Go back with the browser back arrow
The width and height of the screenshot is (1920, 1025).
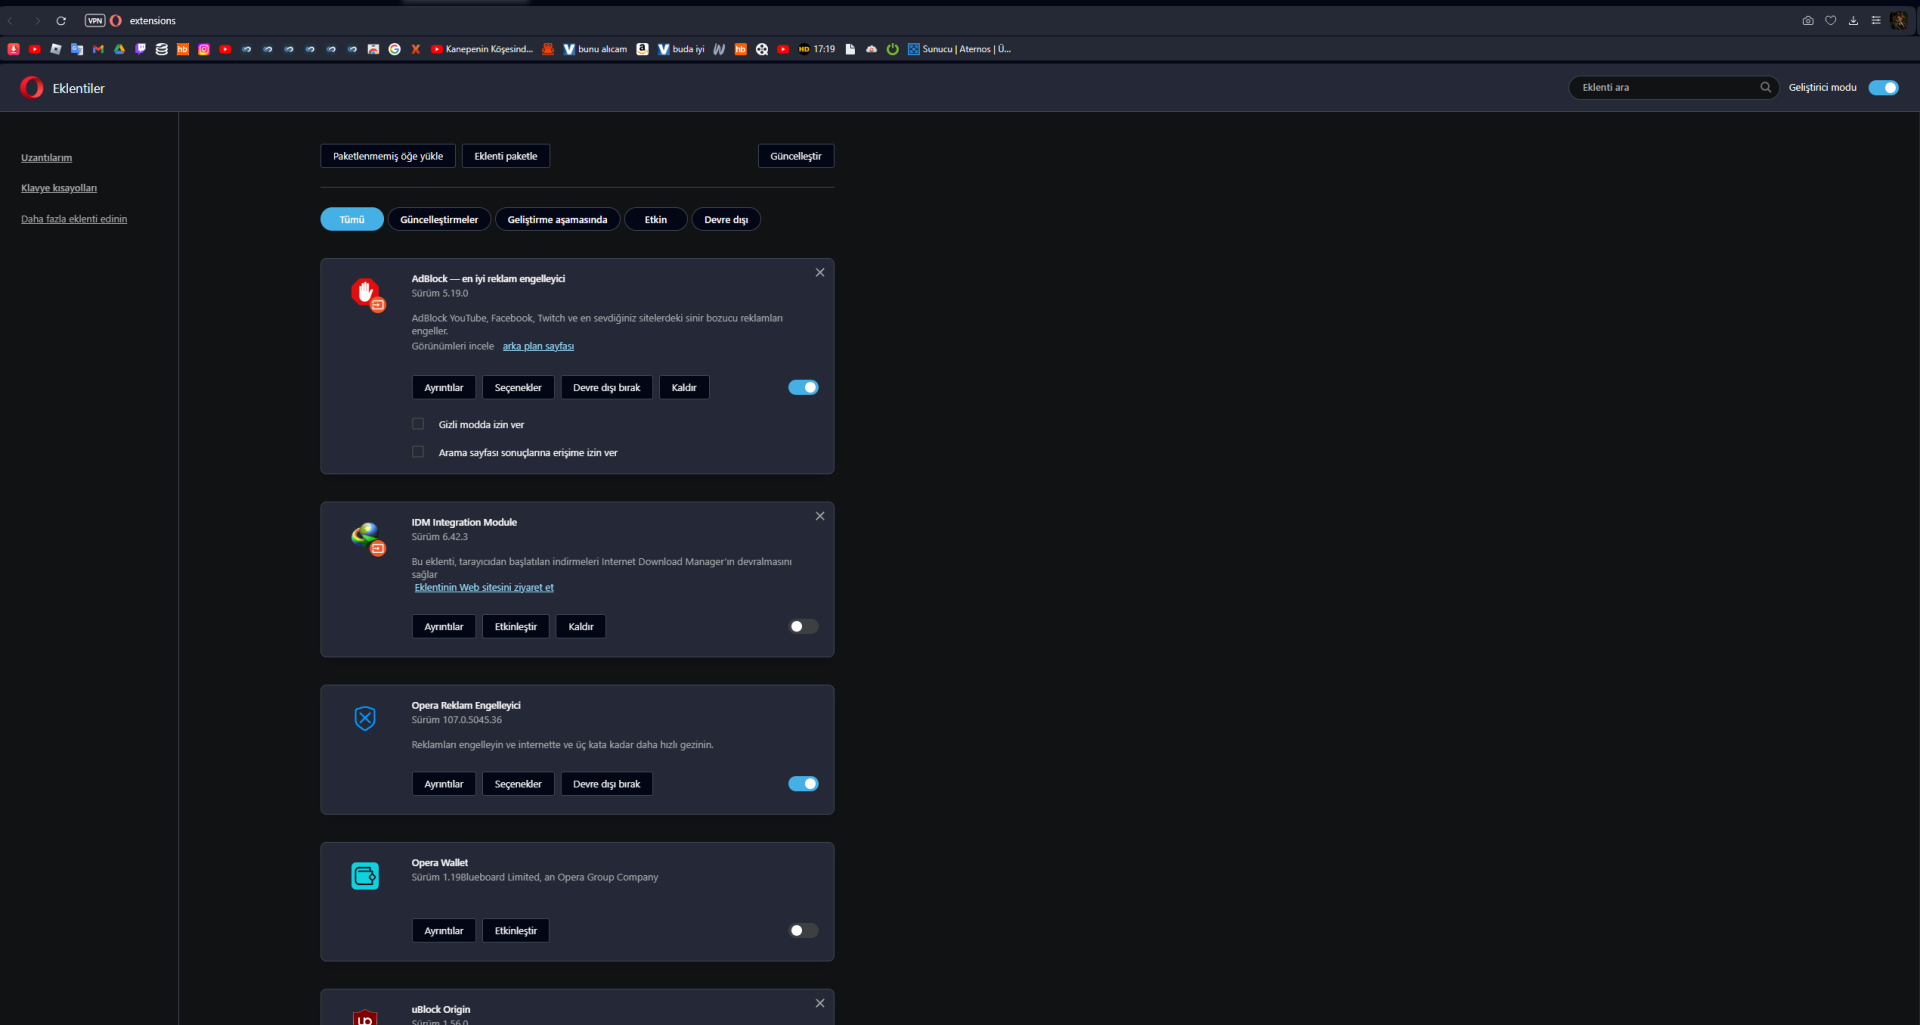[11, 20]
